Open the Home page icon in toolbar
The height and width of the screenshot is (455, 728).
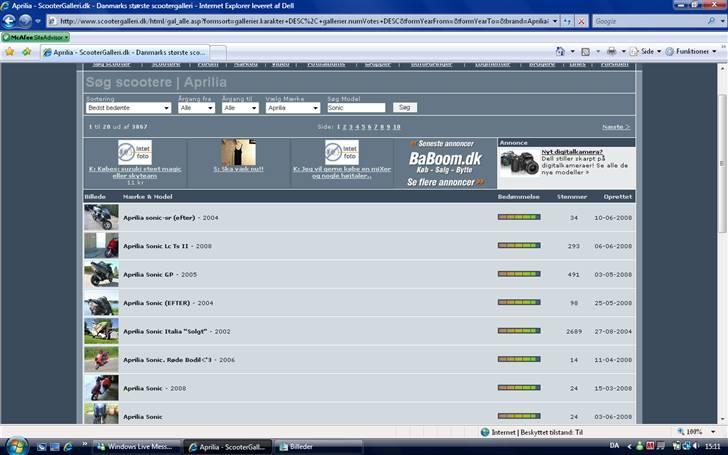[560, 51]
